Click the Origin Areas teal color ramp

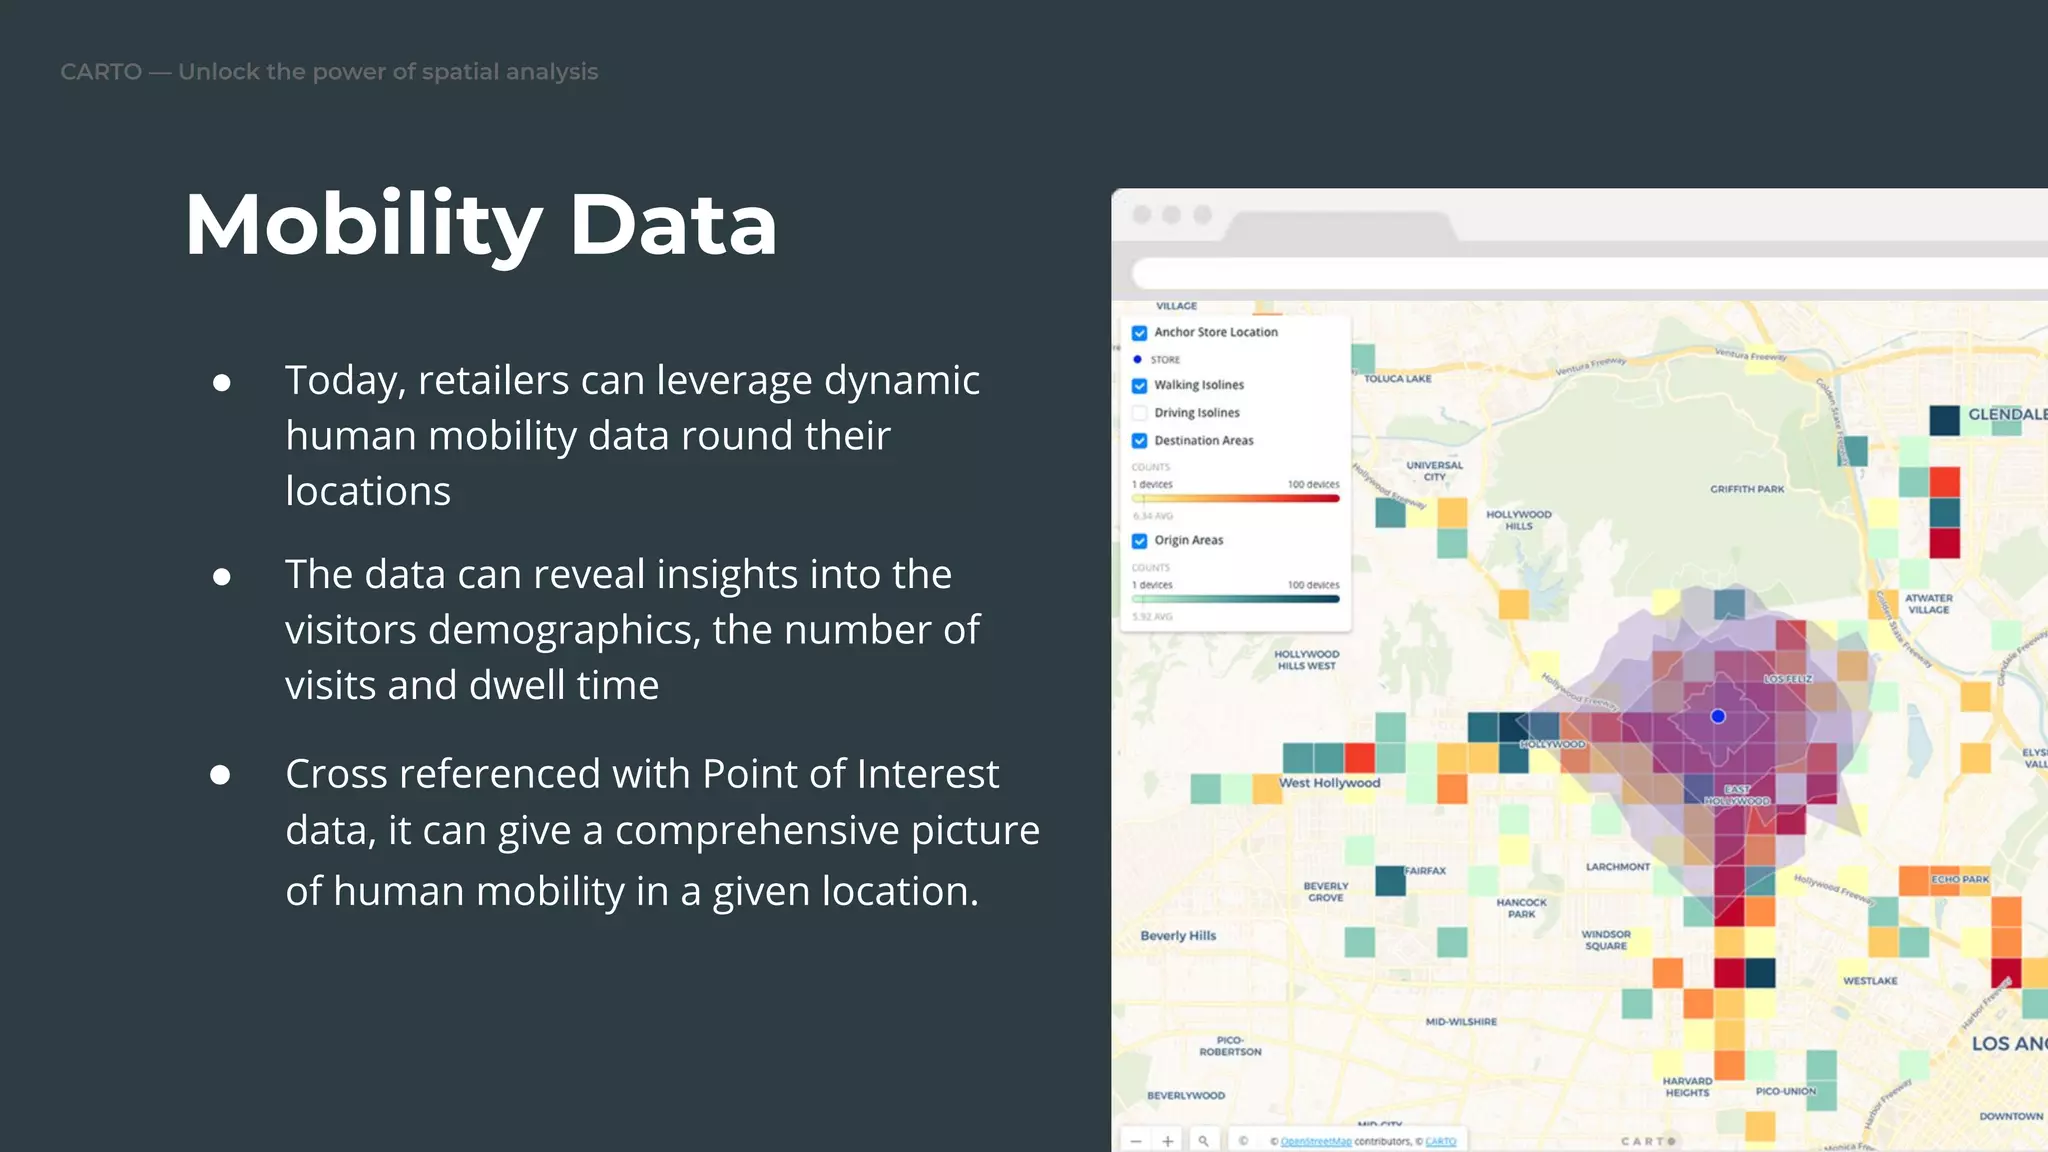1236,599
